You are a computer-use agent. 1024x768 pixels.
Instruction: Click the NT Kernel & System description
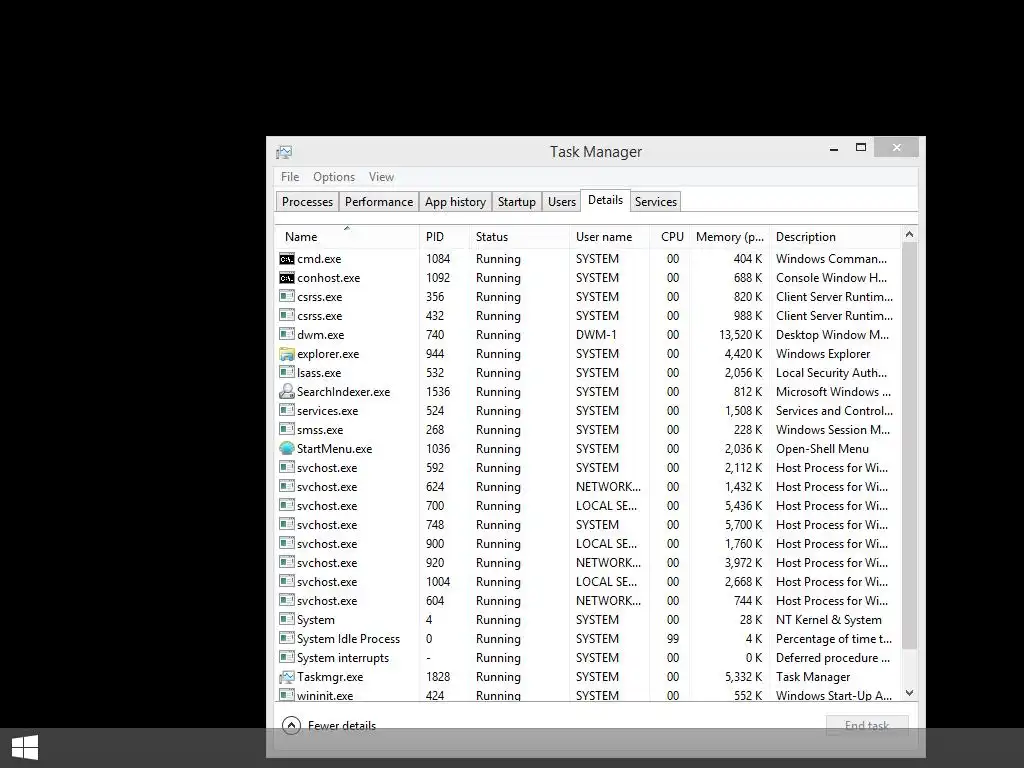829,619
